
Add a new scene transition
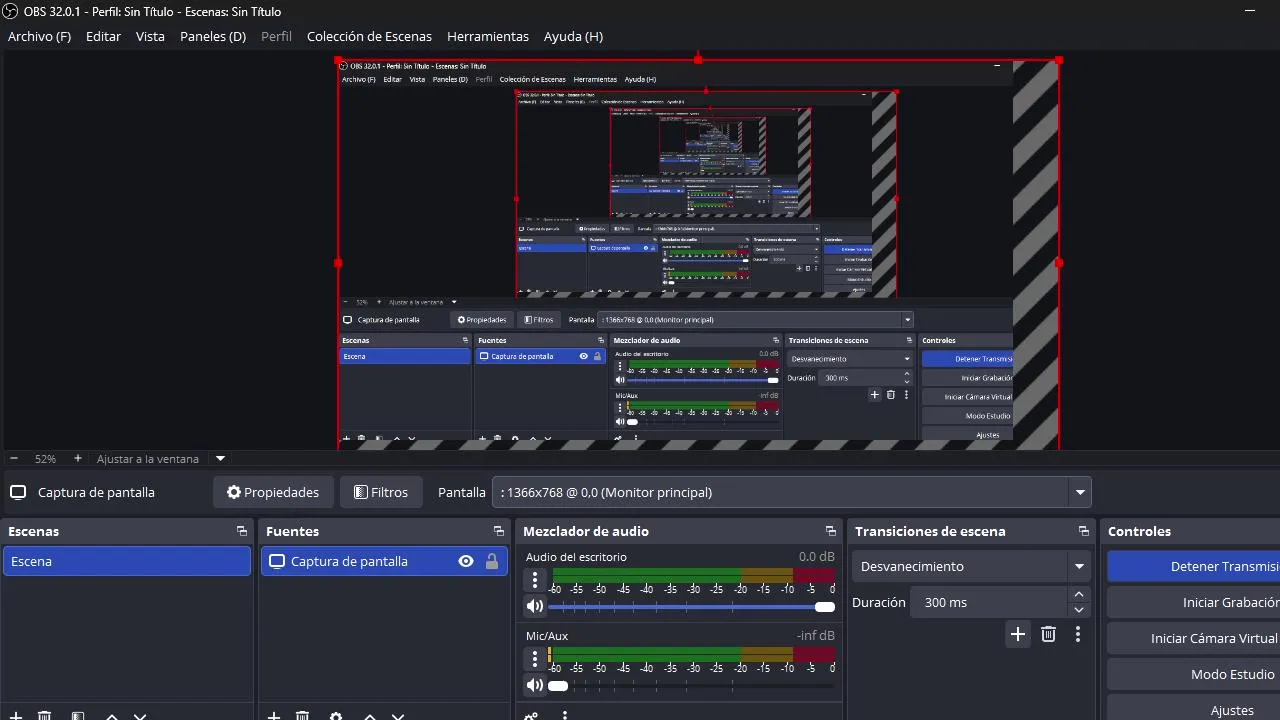[1018, 634]
